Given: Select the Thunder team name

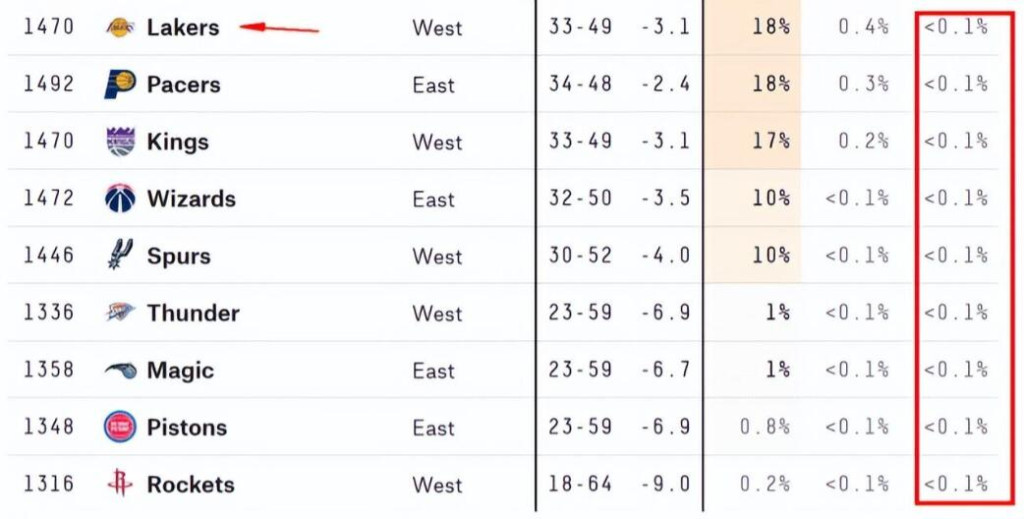Looking at the screenshot, I should [x=193, y=313].
